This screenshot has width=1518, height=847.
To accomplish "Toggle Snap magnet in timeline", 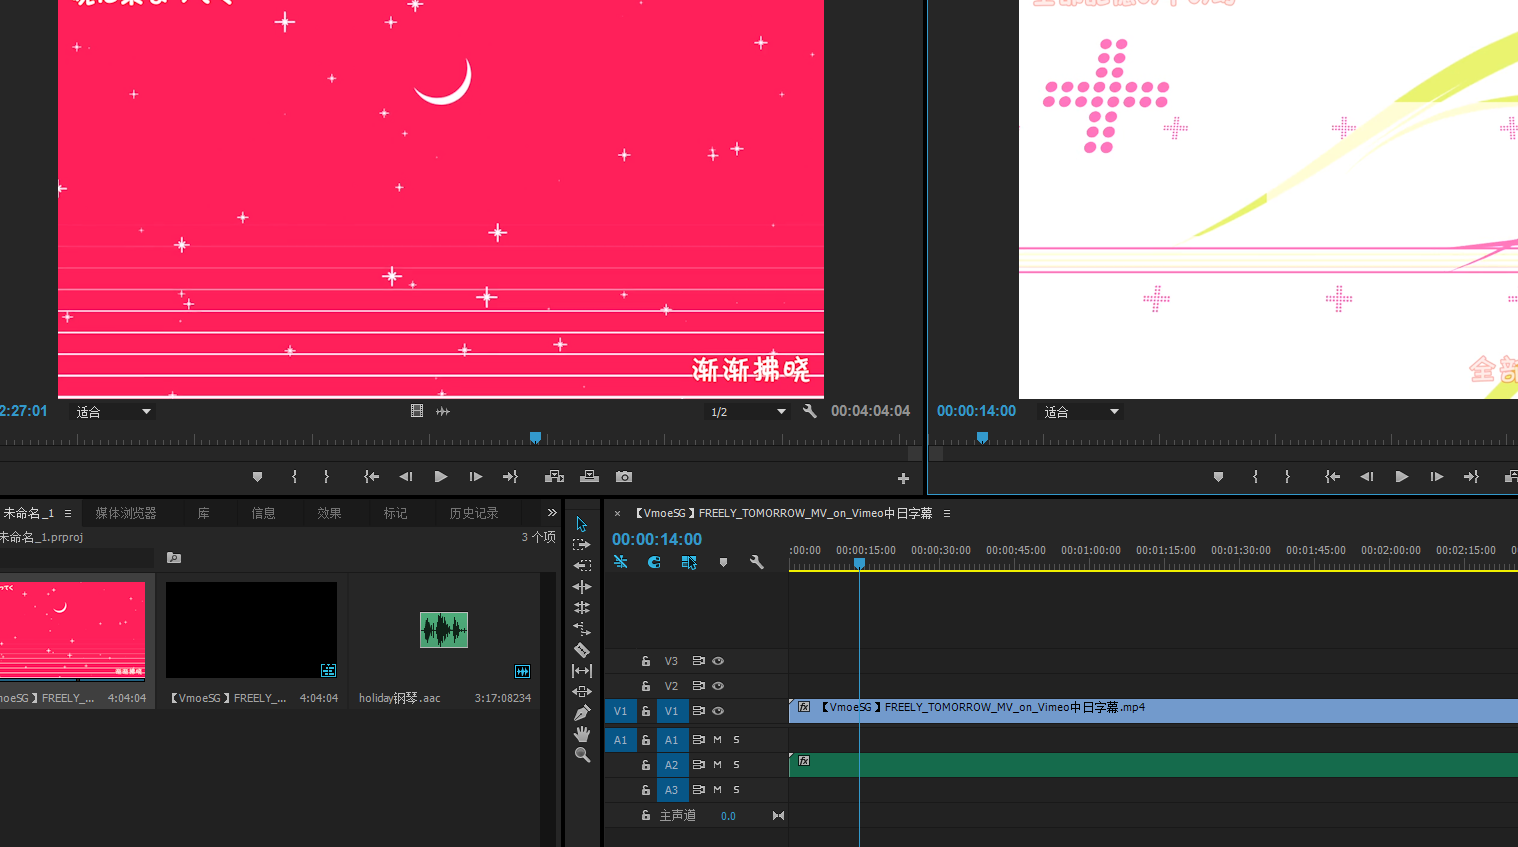I will click(x=654, y=562).
